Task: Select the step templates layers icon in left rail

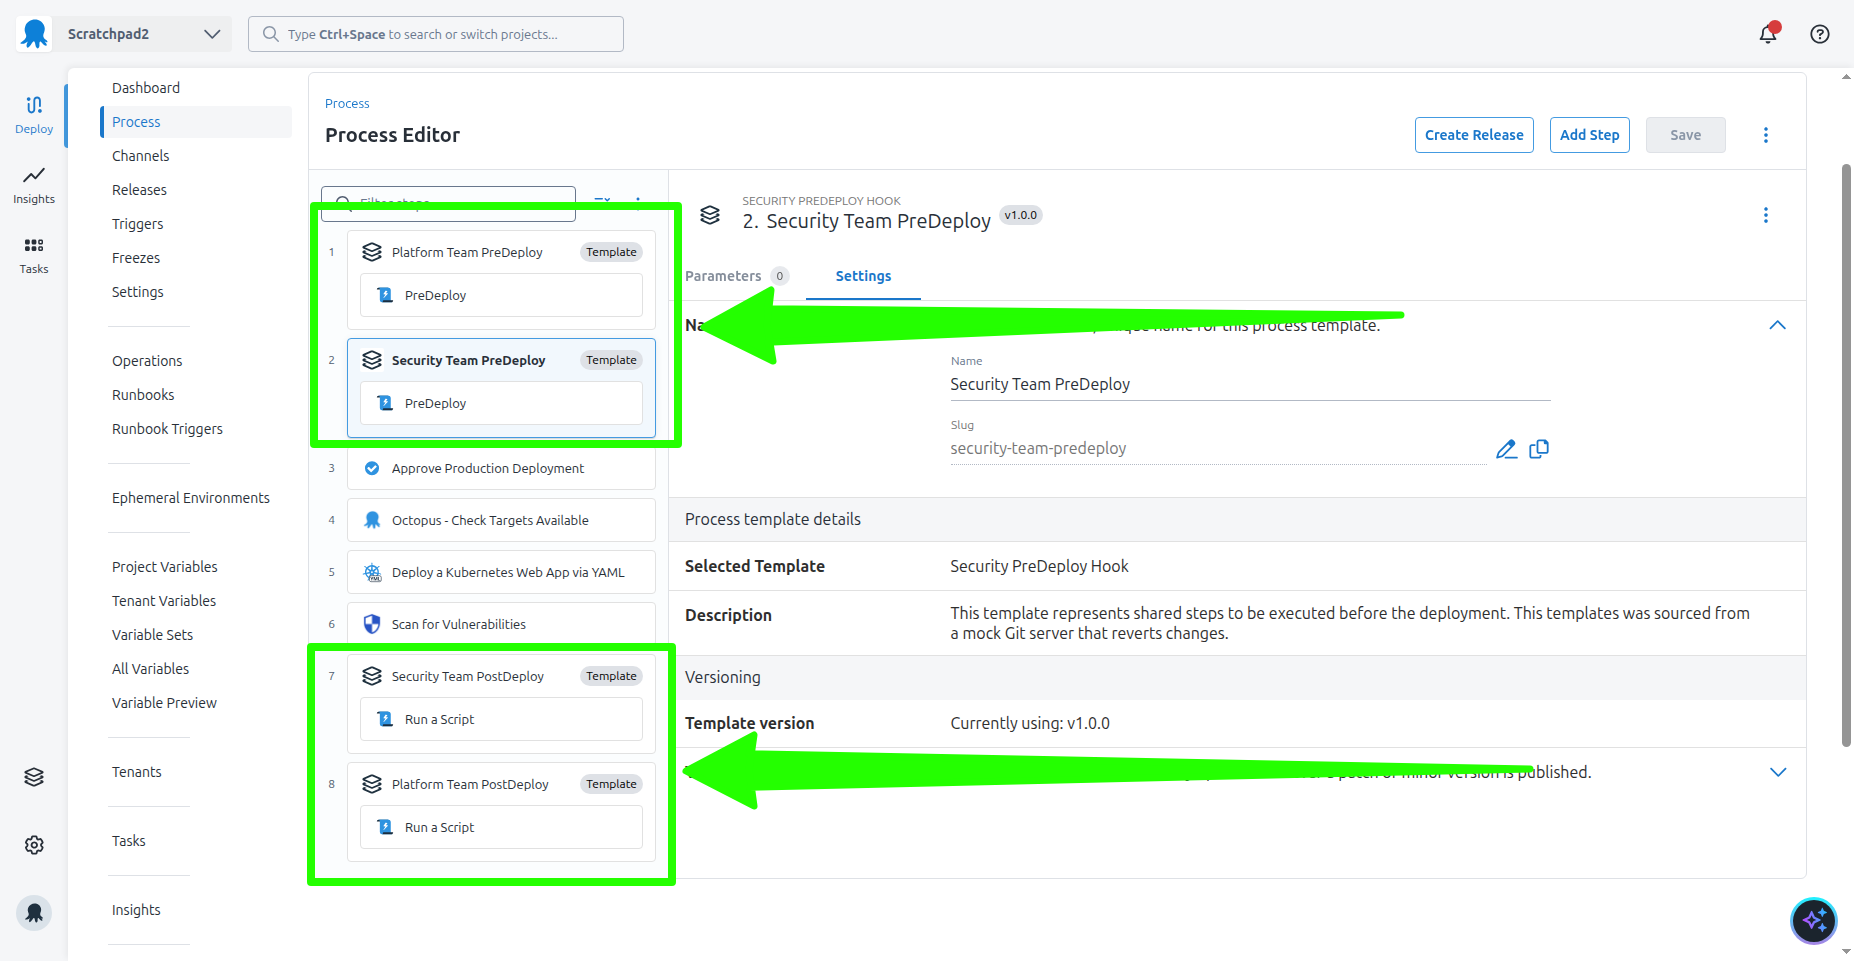Action: [x=34, y=776]
